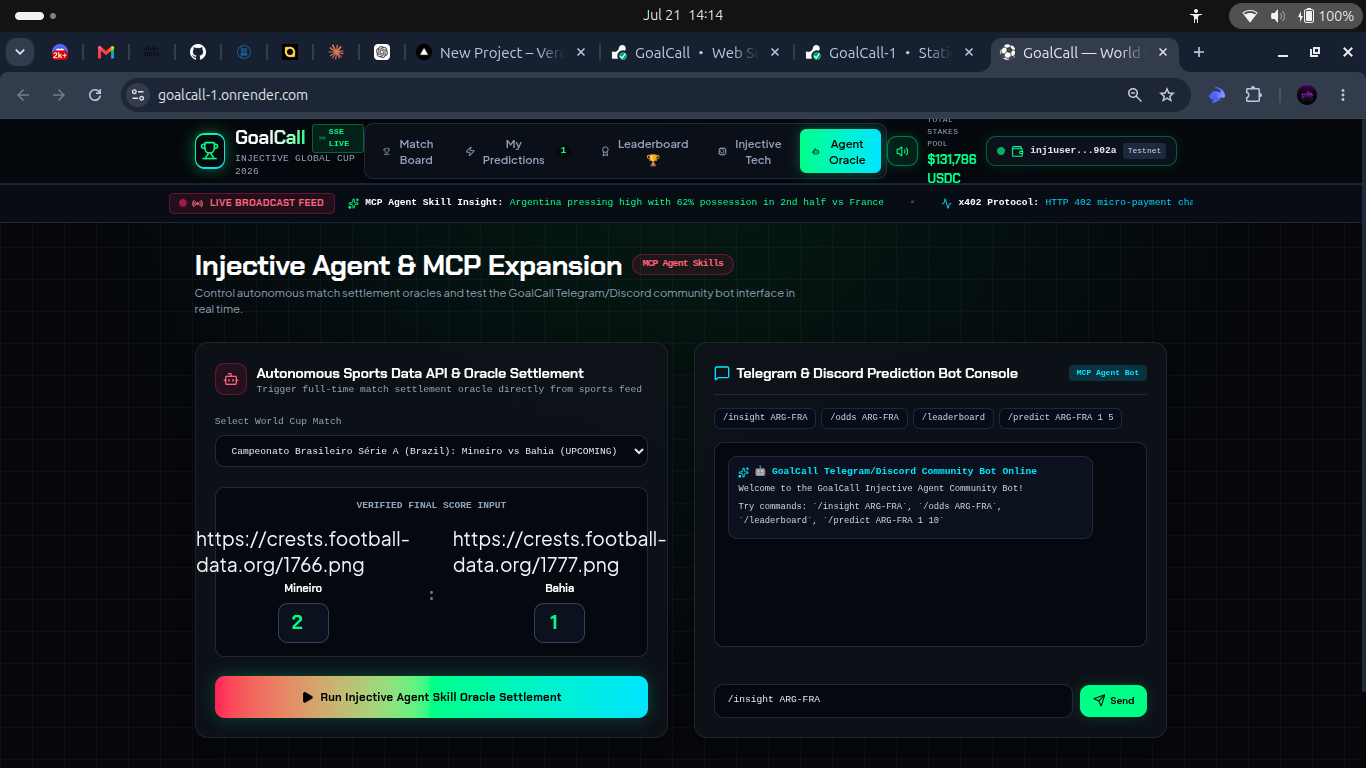Click the Mineiro score input field

click(x=303, y=623)
